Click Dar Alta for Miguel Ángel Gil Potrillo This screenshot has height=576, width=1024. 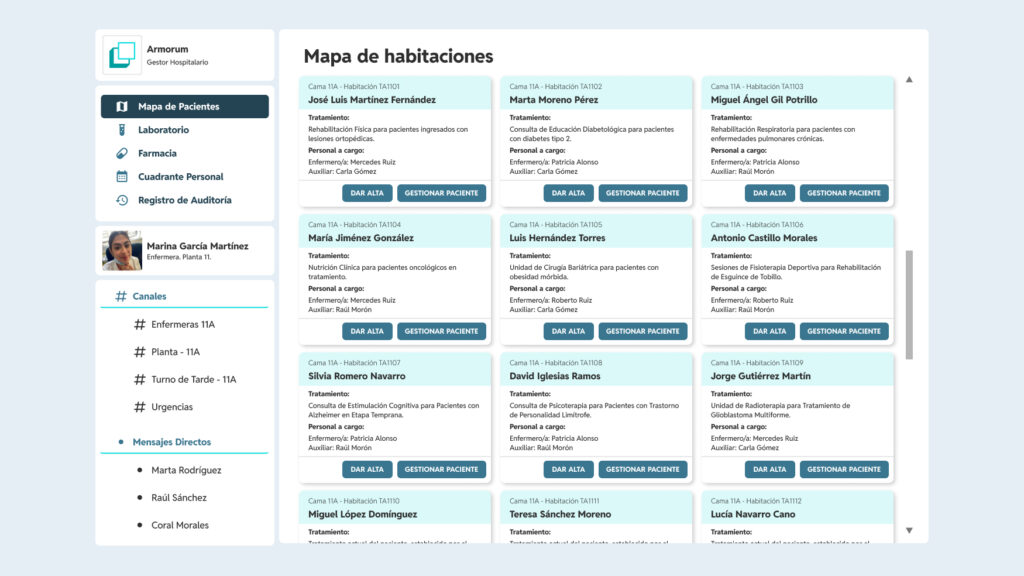(769, 193)
